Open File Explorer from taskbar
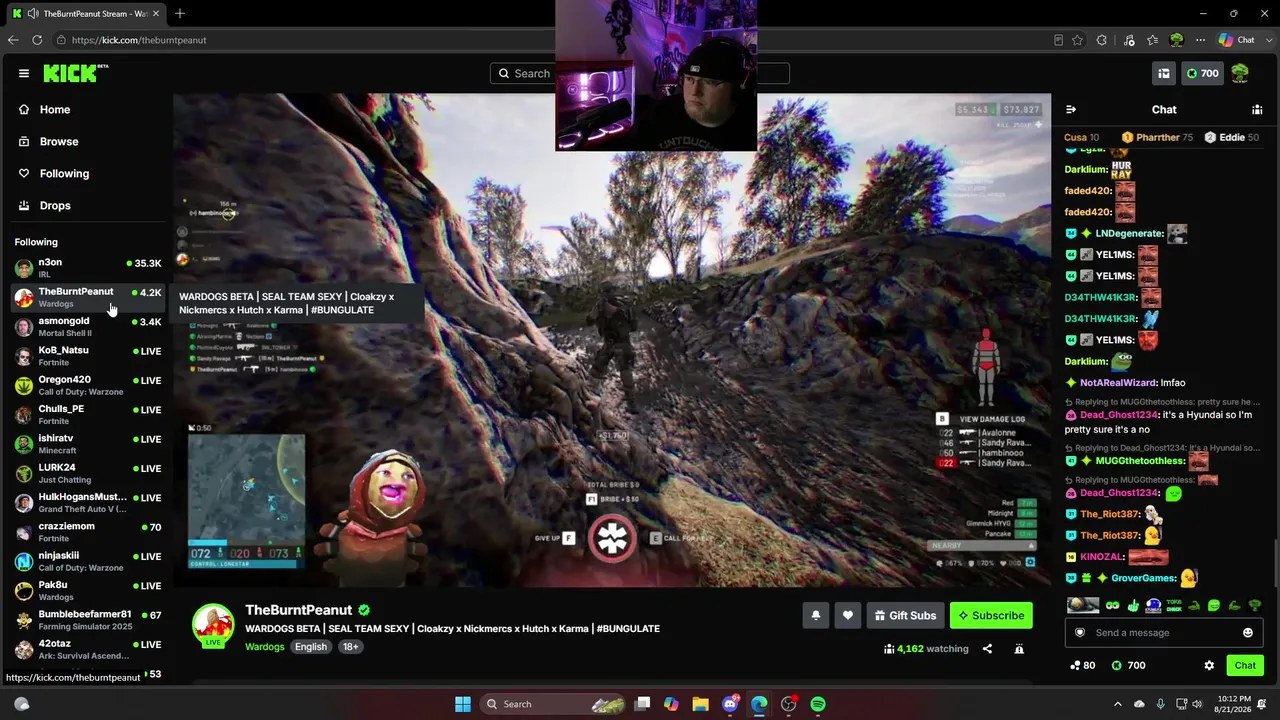Screen dimensions: 1280x720 pyautogui.click(x=700, y=704)
